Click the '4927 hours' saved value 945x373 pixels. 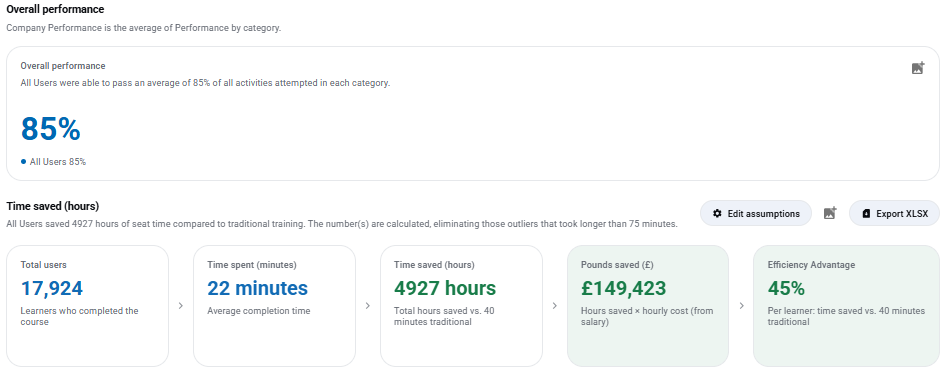pyautogui.click(x=445, y=289)
